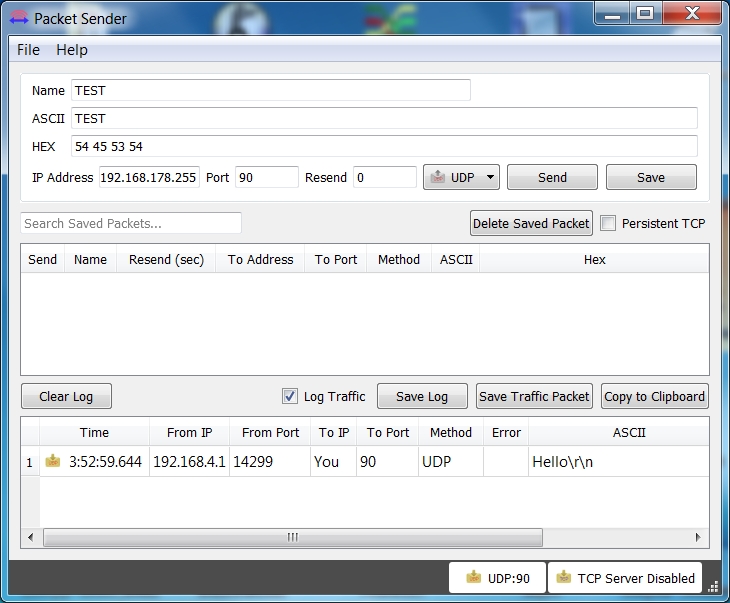730x603 pixels.
Task: Click the 90 To Port cell in log
Action: [388, 461]
